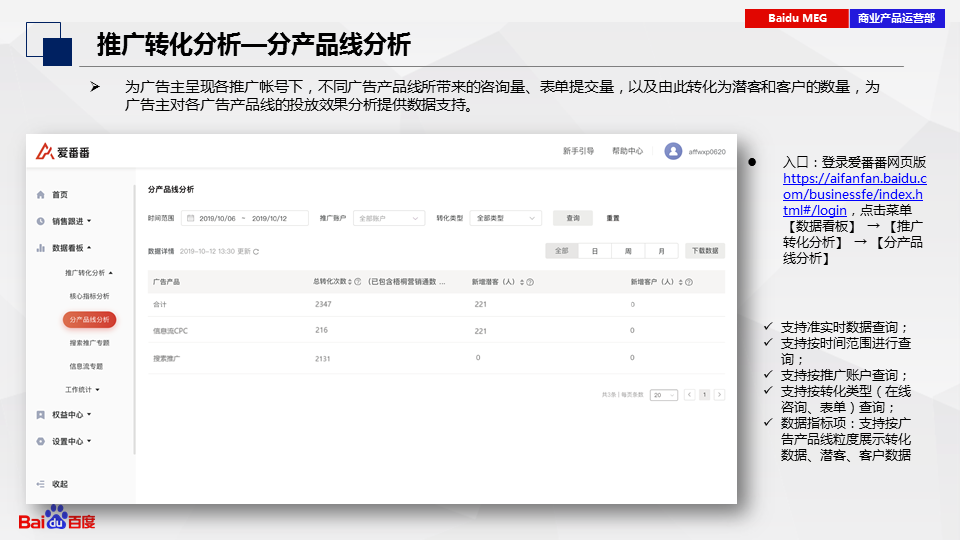Click the 收起 collapse sidebar icon

[x=41, y=484]
